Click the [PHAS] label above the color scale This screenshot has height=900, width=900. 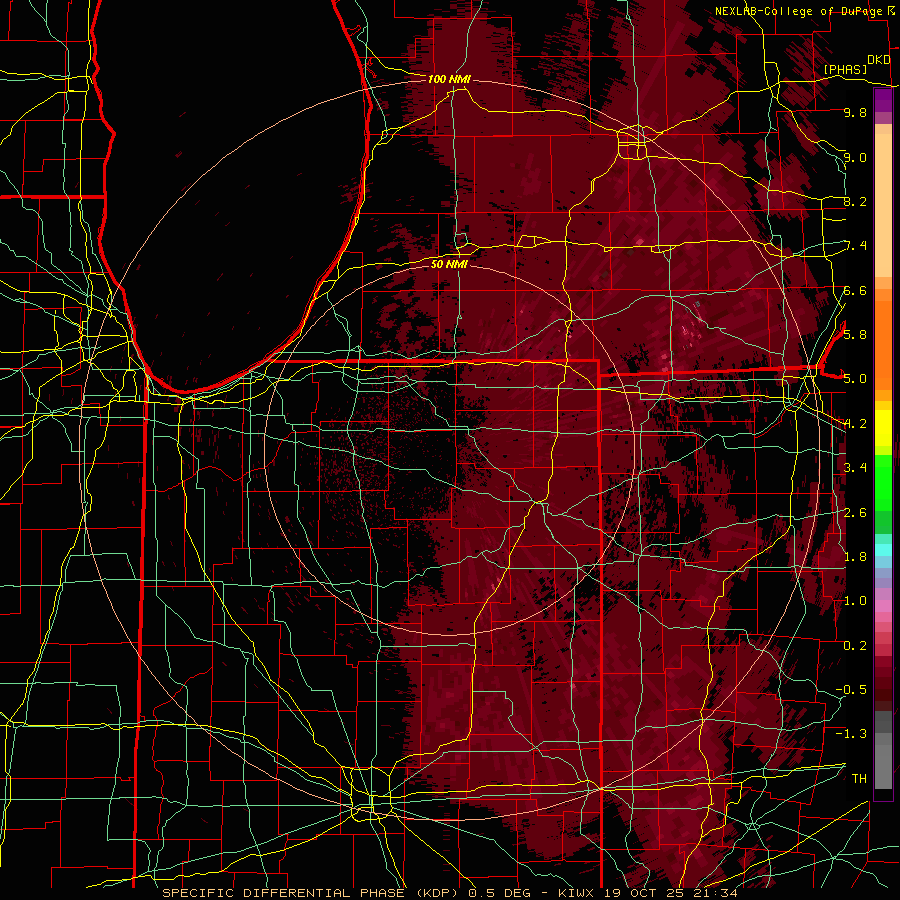pyautogui.click(x=845, y=69)
